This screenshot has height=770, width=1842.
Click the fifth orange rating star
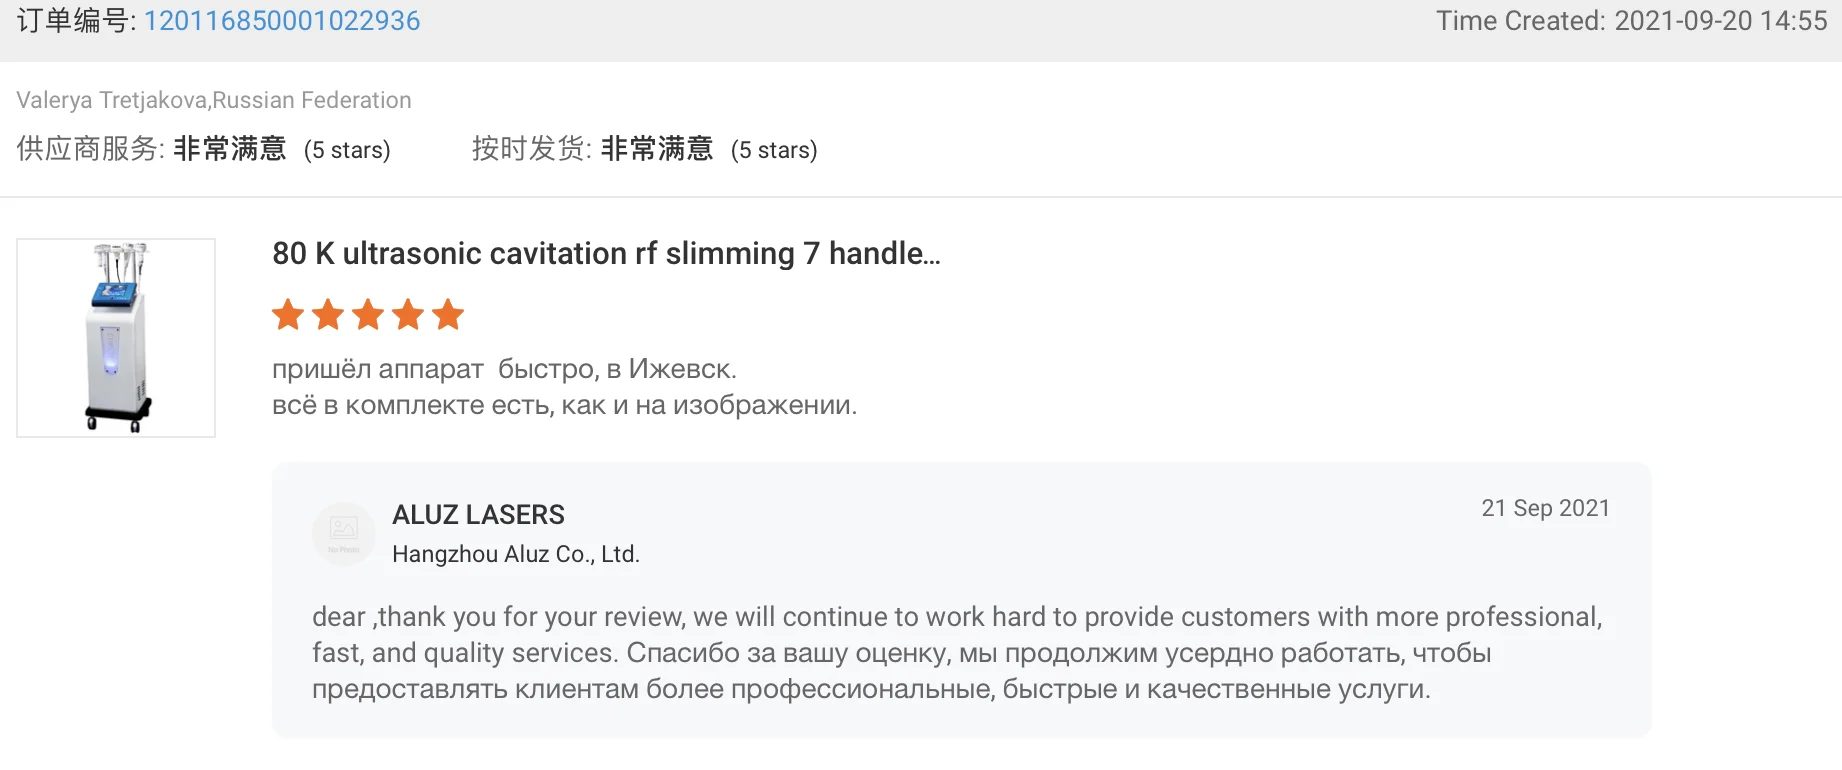tap(448, 315)
